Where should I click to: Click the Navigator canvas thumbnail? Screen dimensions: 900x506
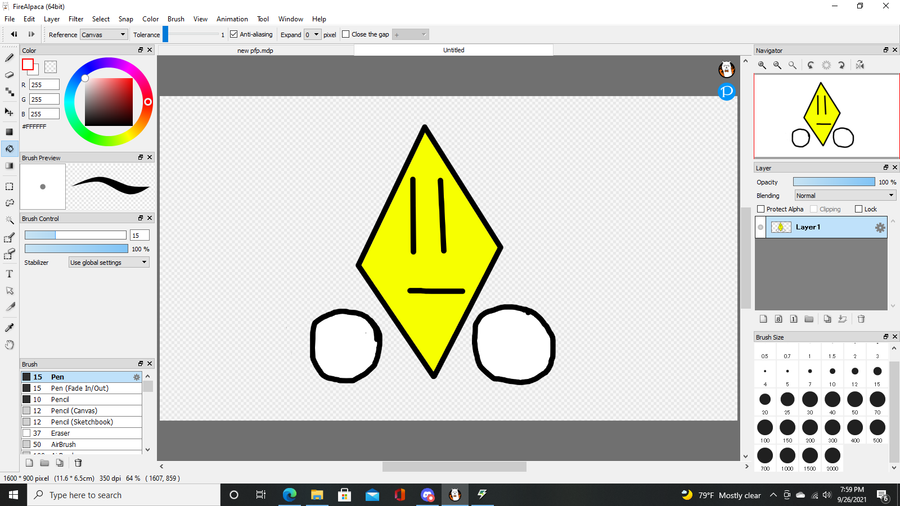827,116
